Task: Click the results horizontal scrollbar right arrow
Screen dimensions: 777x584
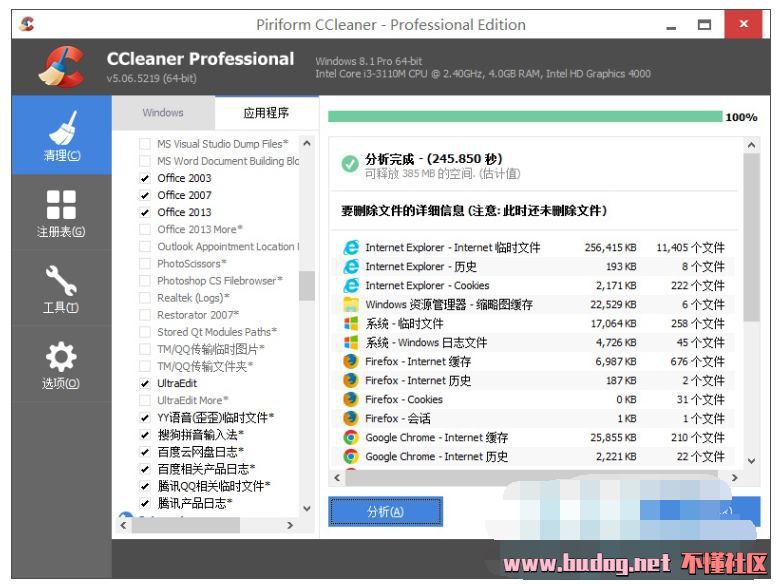Action: click(x=735, y=478)
